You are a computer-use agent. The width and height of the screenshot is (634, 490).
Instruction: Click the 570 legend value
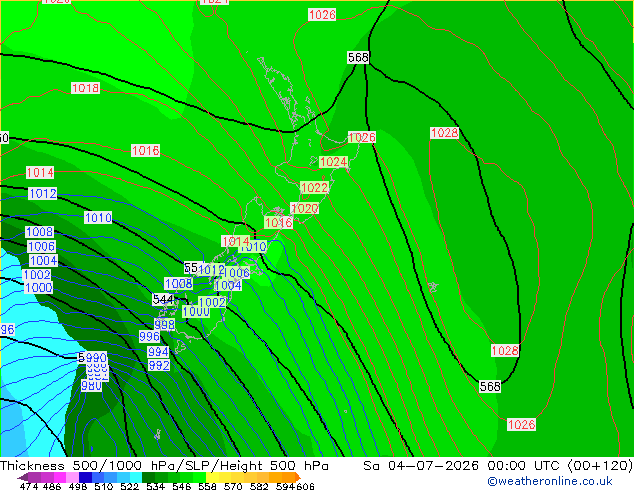(233, 486)
